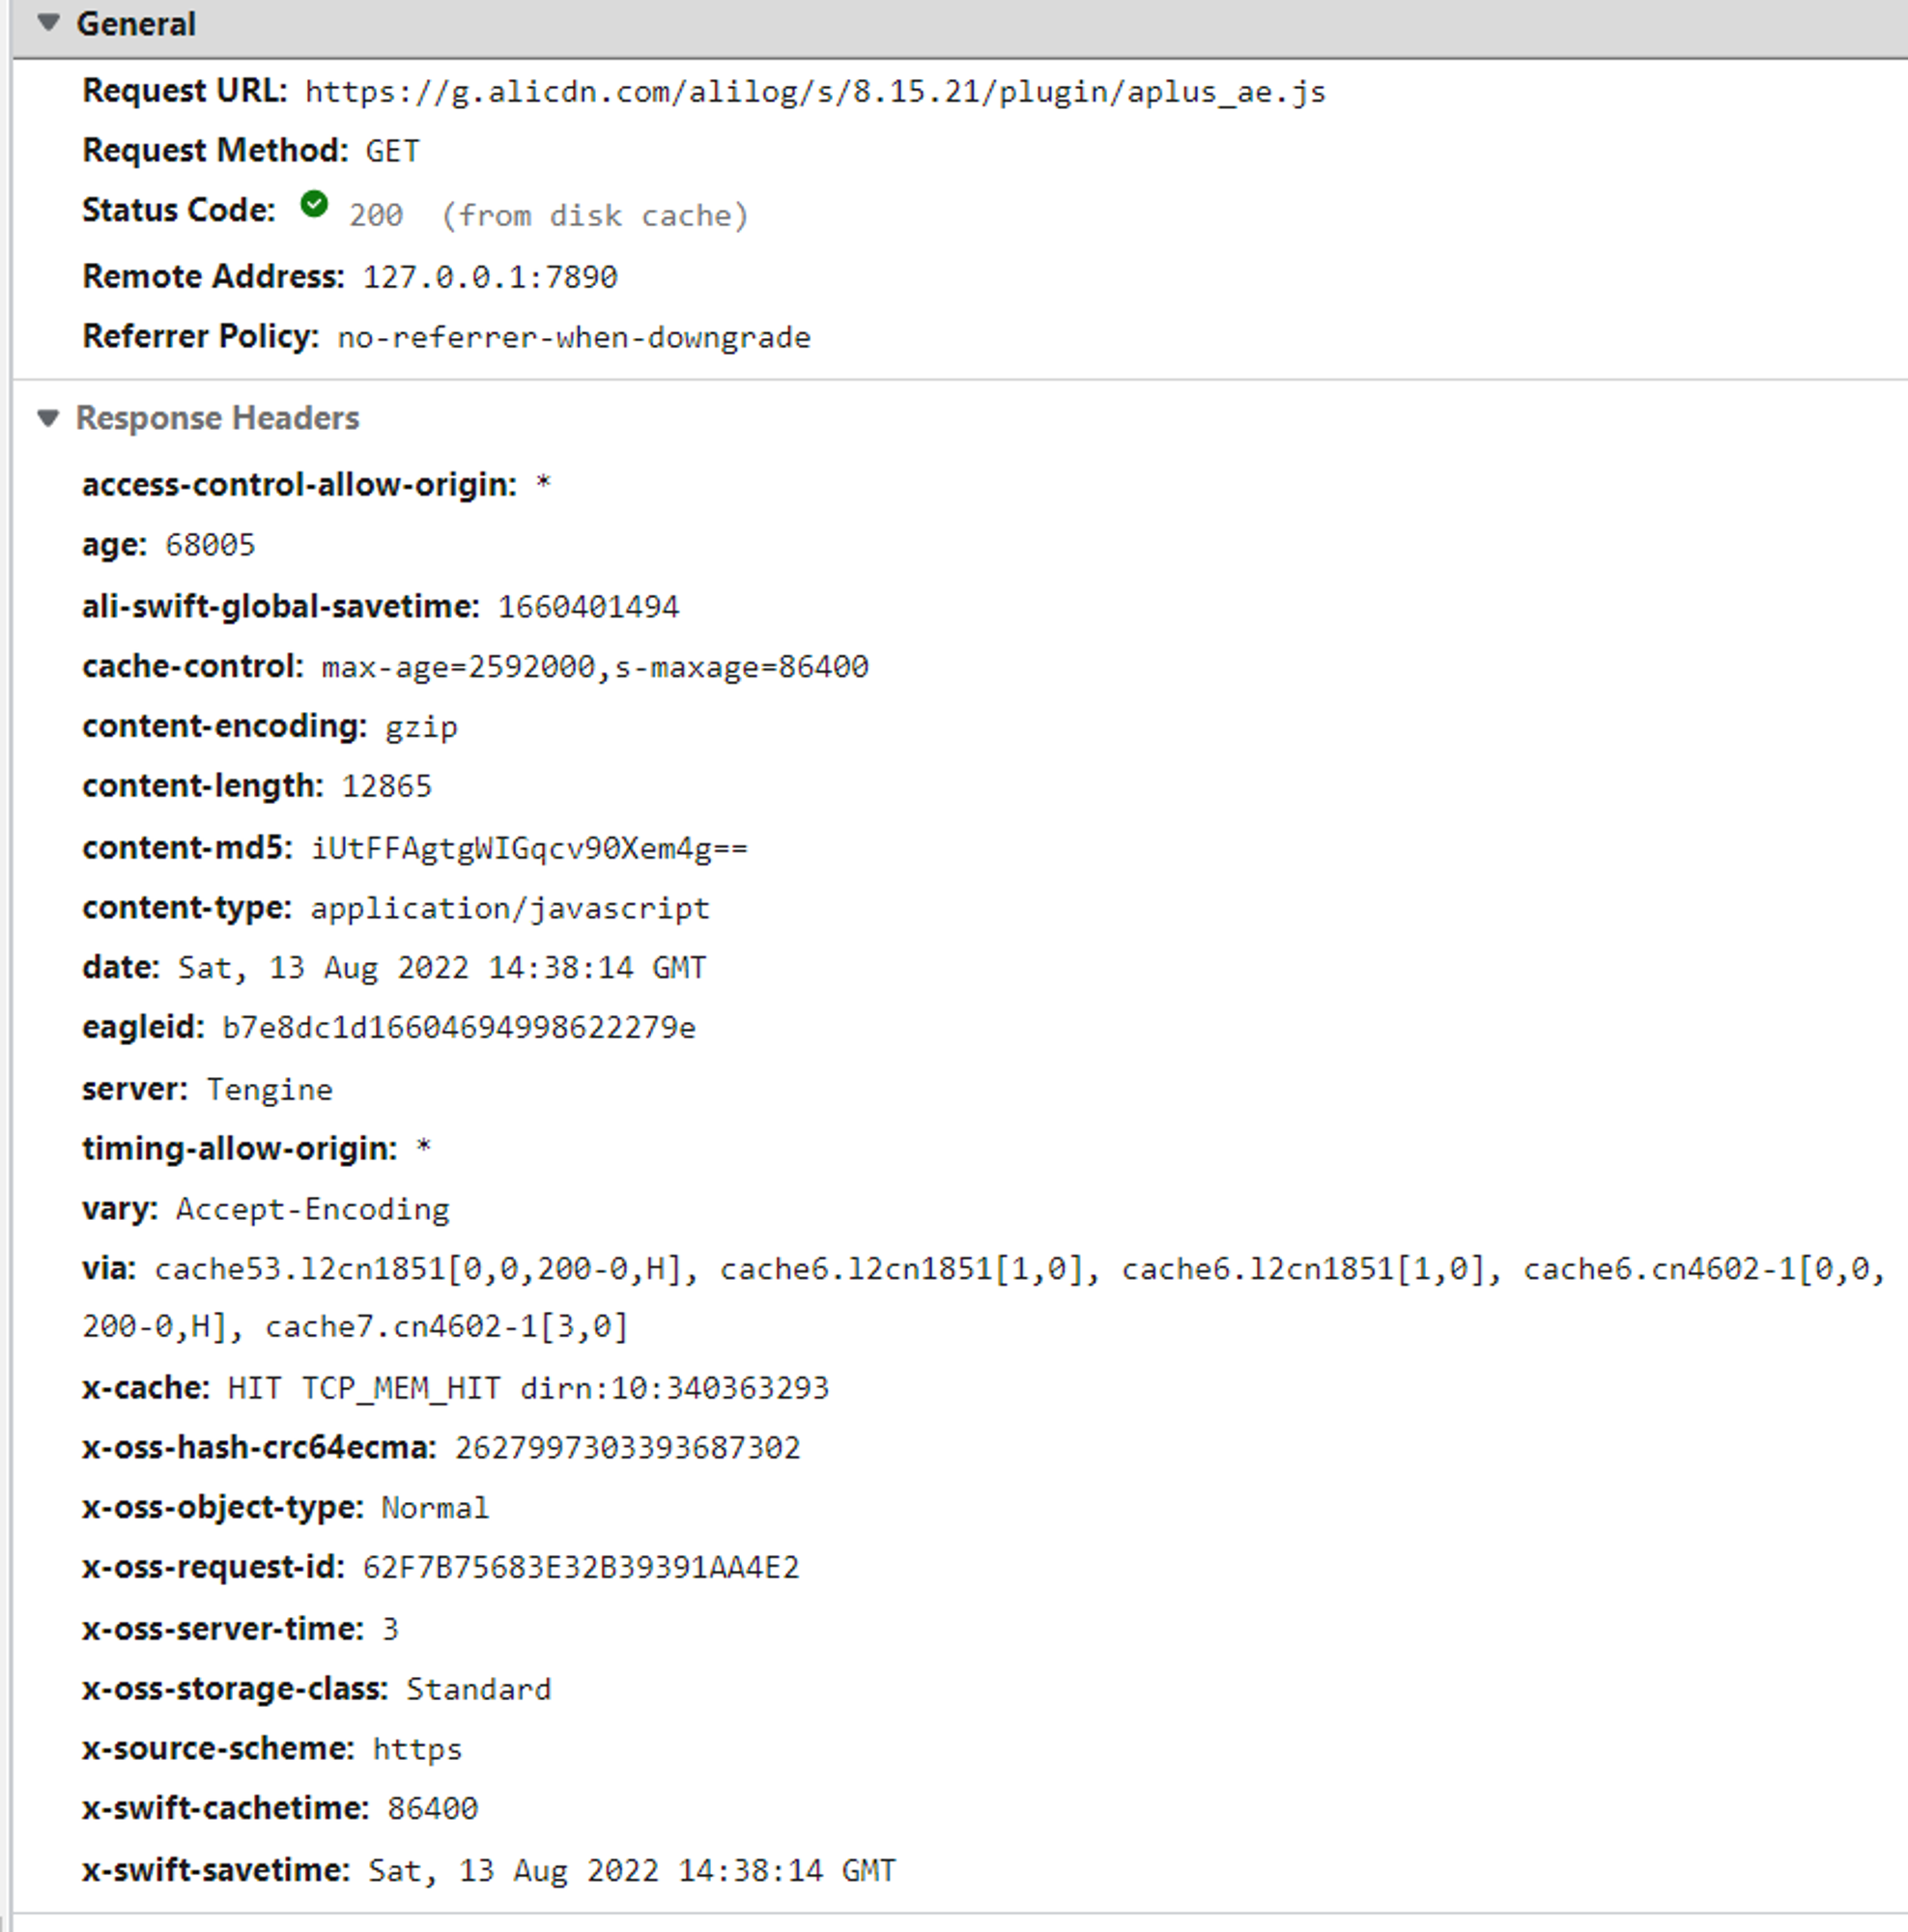This screenshot has height=1932, width=1908.
Task: Click the x-oss-server-time header name
Action: 222,1629
